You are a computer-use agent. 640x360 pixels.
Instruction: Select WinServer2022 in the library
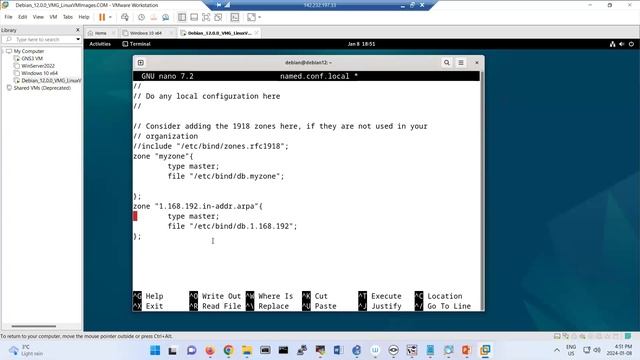pos(38,66)
